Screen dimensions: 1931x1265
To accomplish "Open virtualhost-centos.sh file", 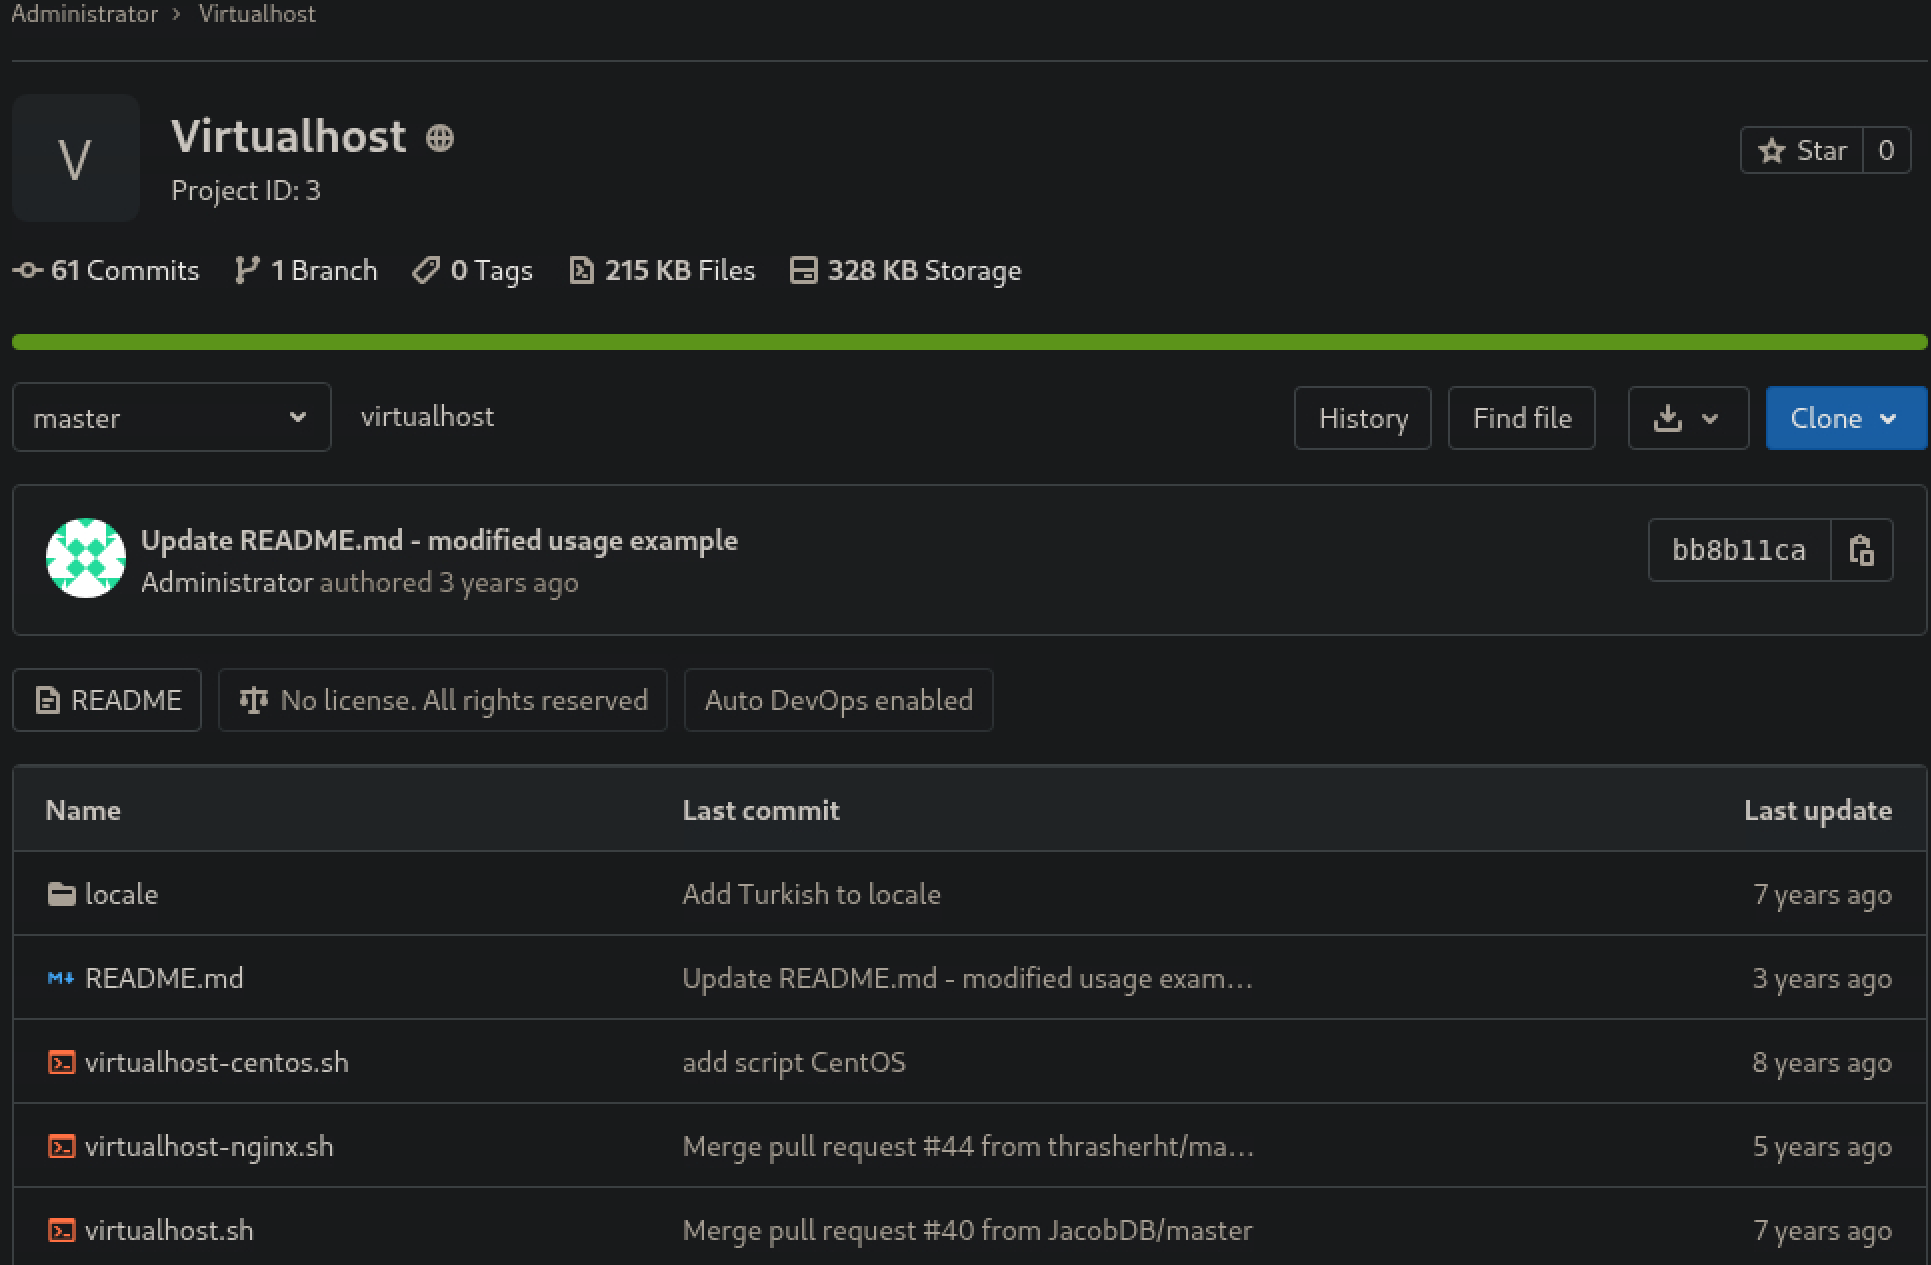I will [217, 1062].
